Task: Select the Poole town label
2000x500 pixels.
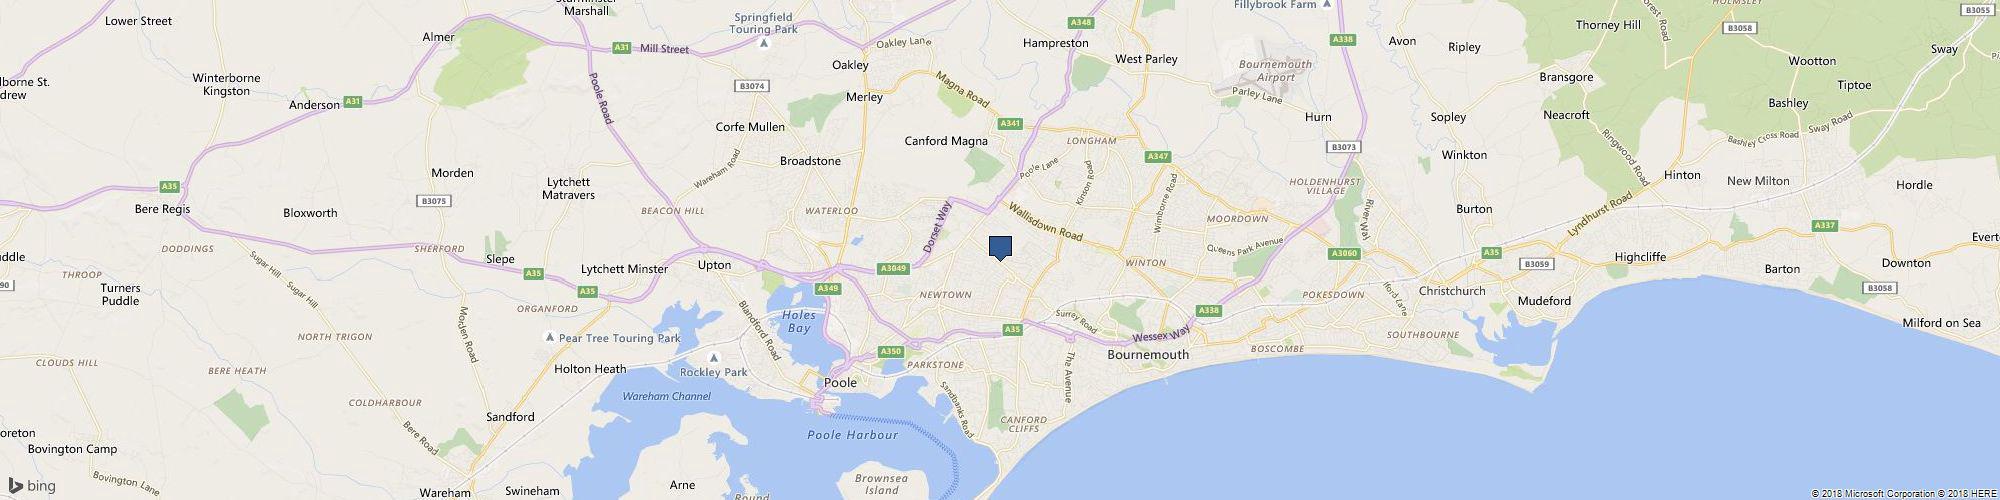Action: [x=838, y=382]
